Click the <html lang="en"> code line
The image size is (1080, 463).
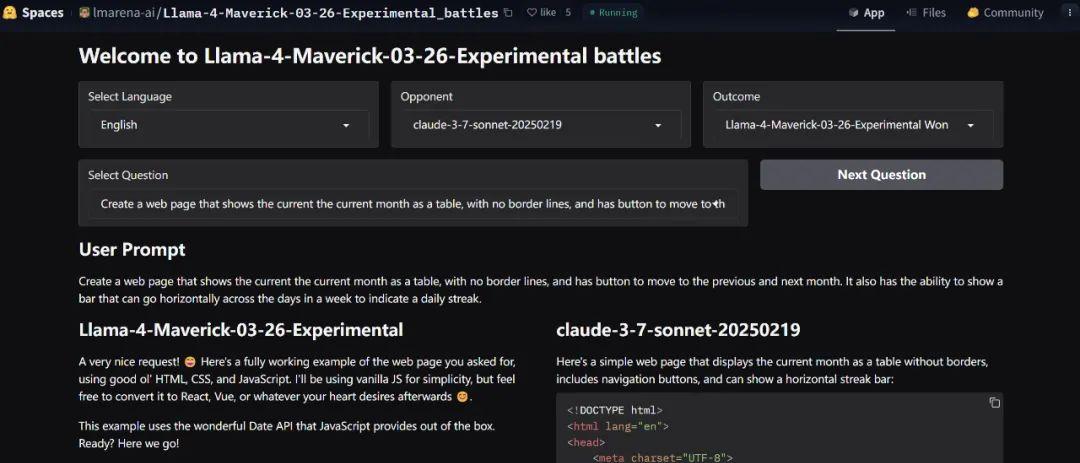tap(618, 426)
